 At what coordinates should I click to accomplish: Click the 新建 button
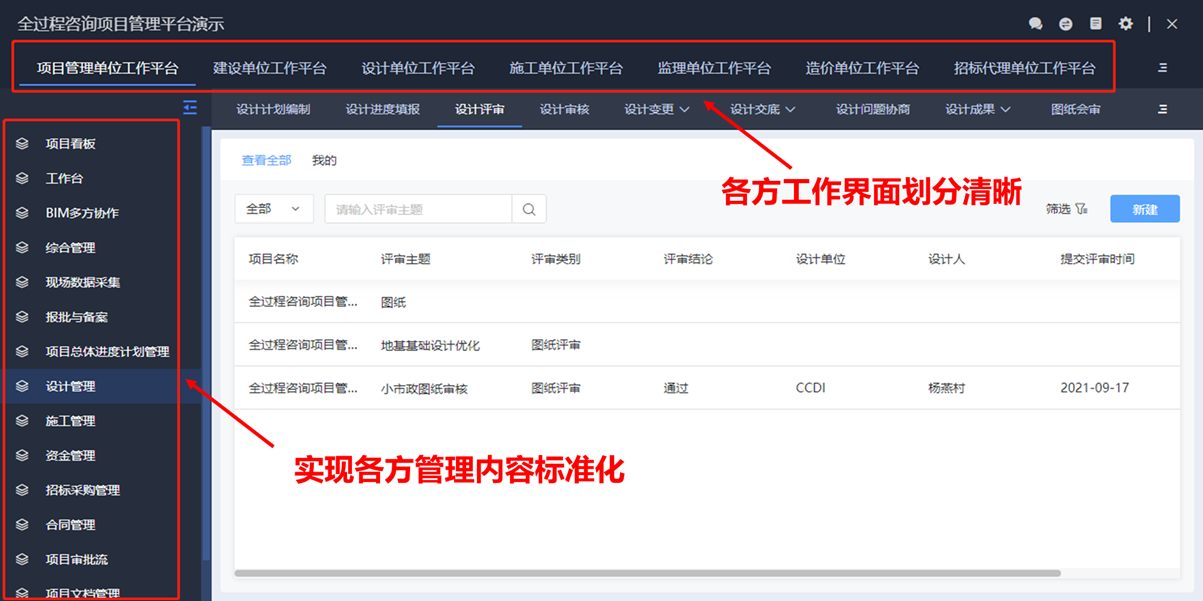click(x=1144, y=209)
